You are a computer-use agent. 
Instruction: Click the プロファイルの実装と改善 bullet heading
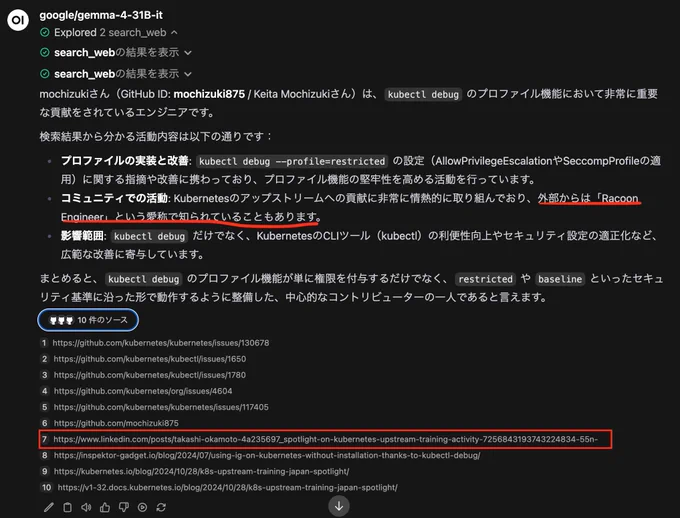pyautogui.click(x=124, y=161)
